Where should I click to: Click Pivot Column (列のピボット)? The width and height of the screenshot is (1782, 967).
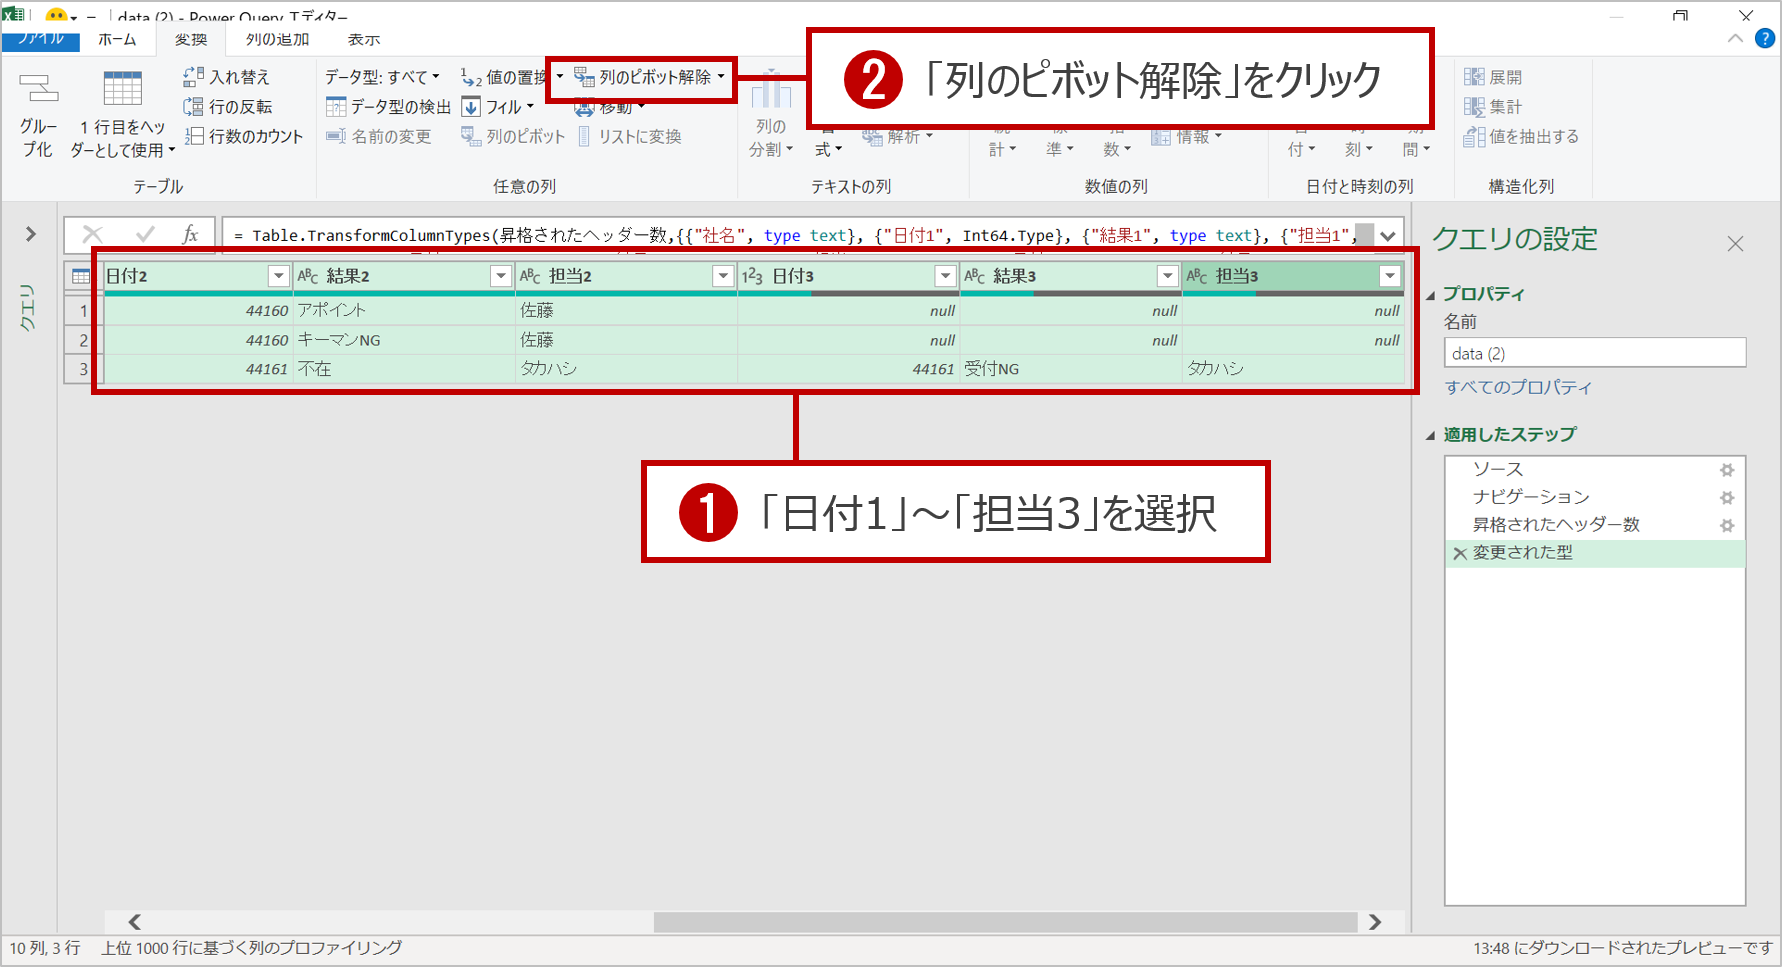pyautogui.click(x=513, y=137)
